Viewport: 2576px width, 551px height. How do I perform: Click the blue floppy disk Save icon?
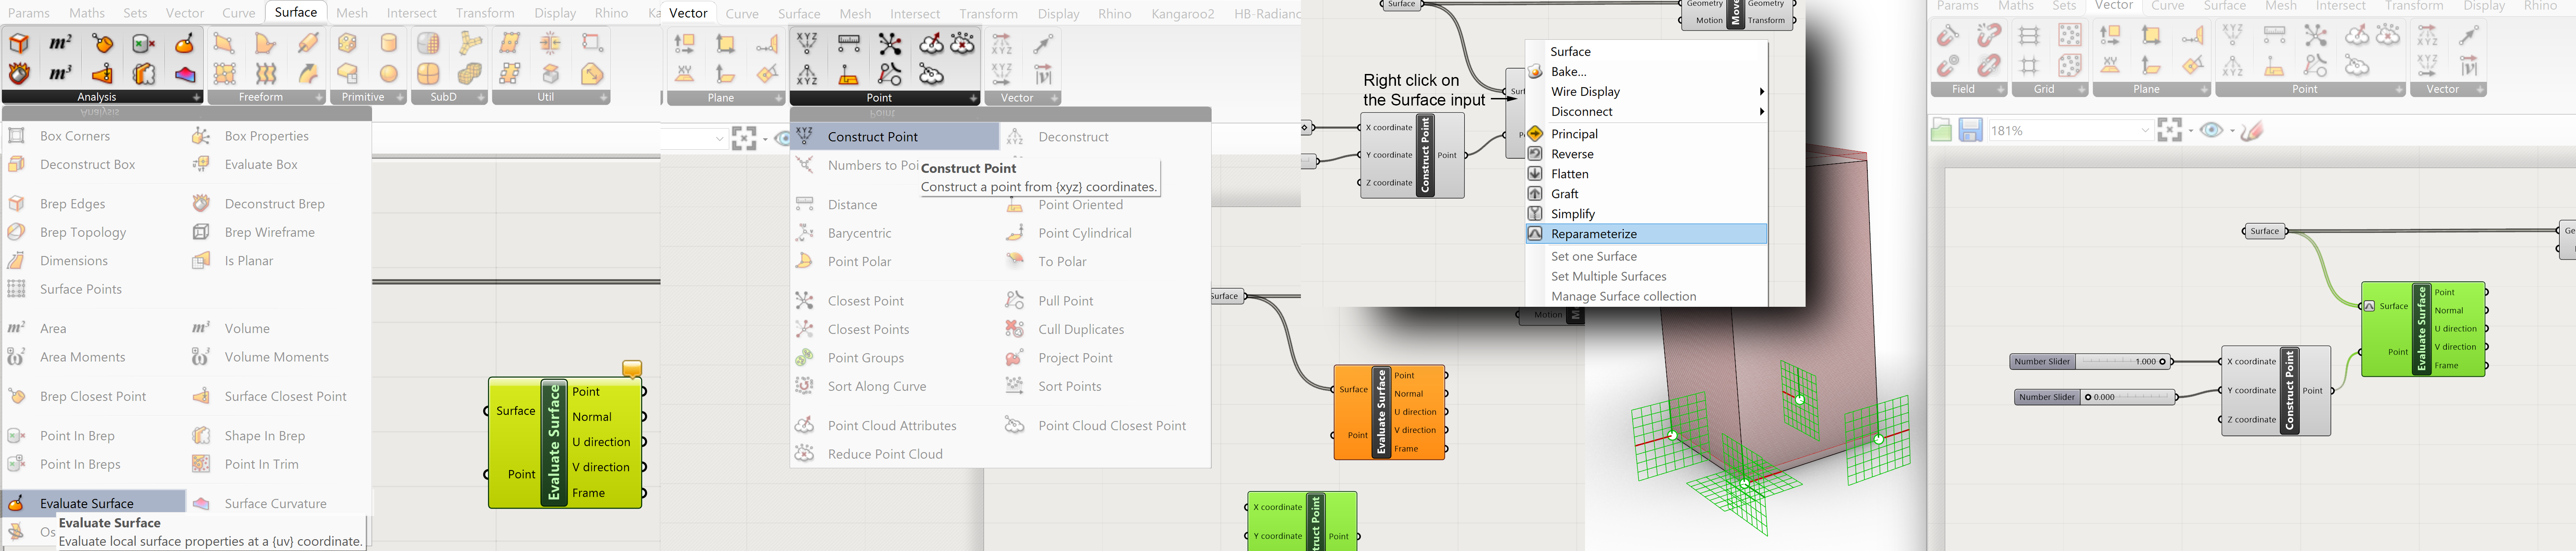click(x=1970, y=130)
